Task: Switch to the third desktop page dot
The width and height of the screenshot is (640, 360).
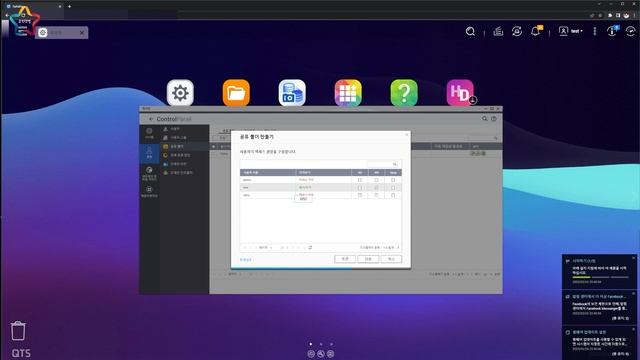Action: point(331,344)
